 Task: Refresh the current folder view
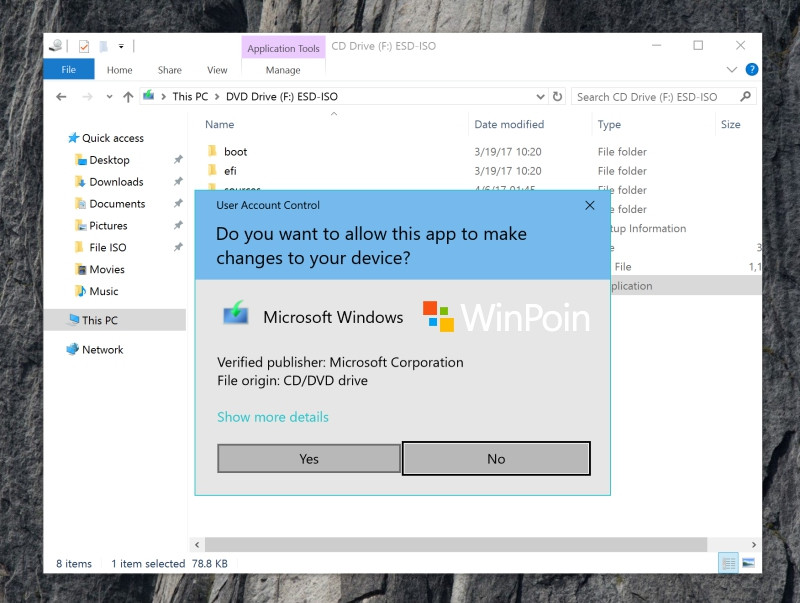click(x=557, y=96)
